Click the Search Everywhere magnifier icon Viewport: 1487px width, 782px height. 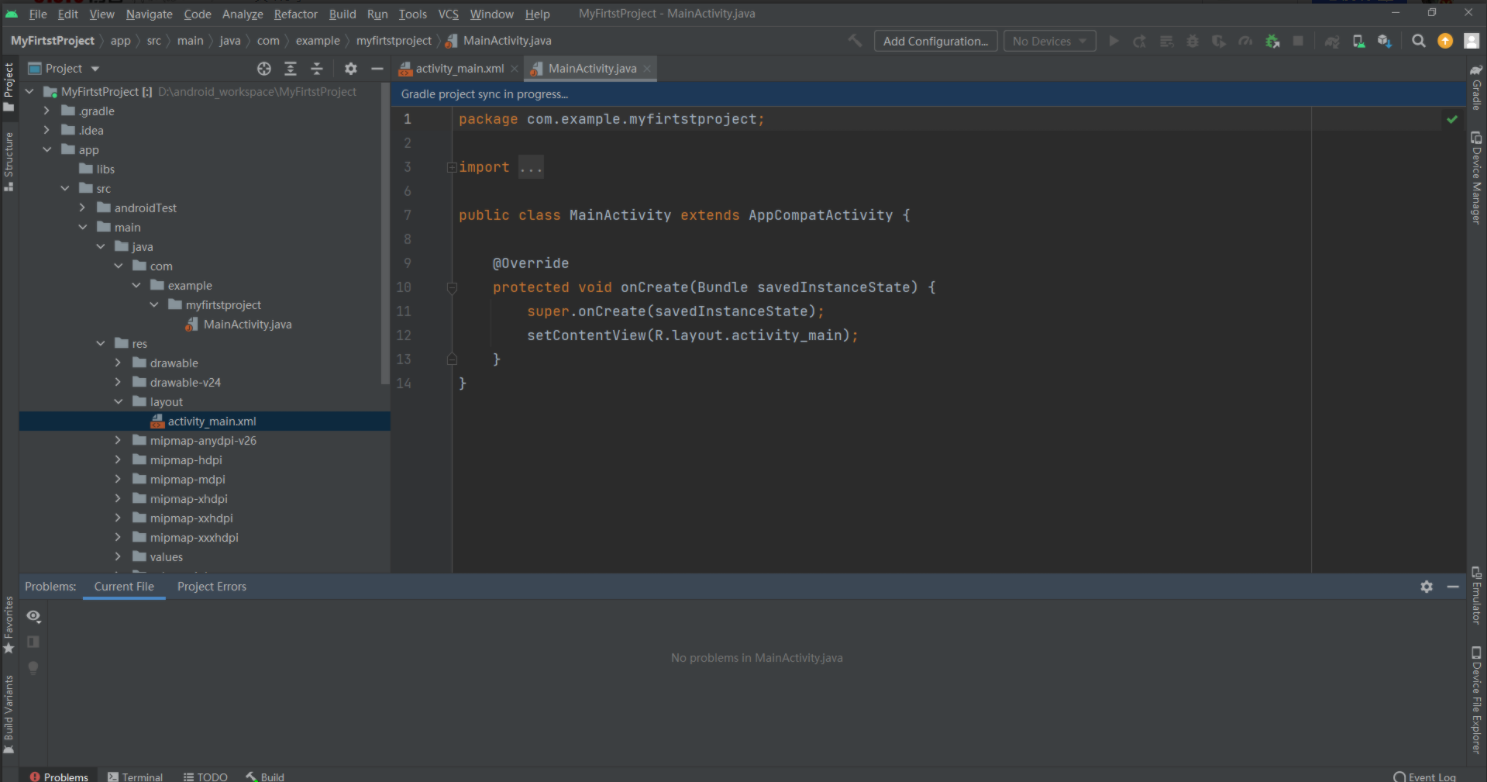(1418, 41)
